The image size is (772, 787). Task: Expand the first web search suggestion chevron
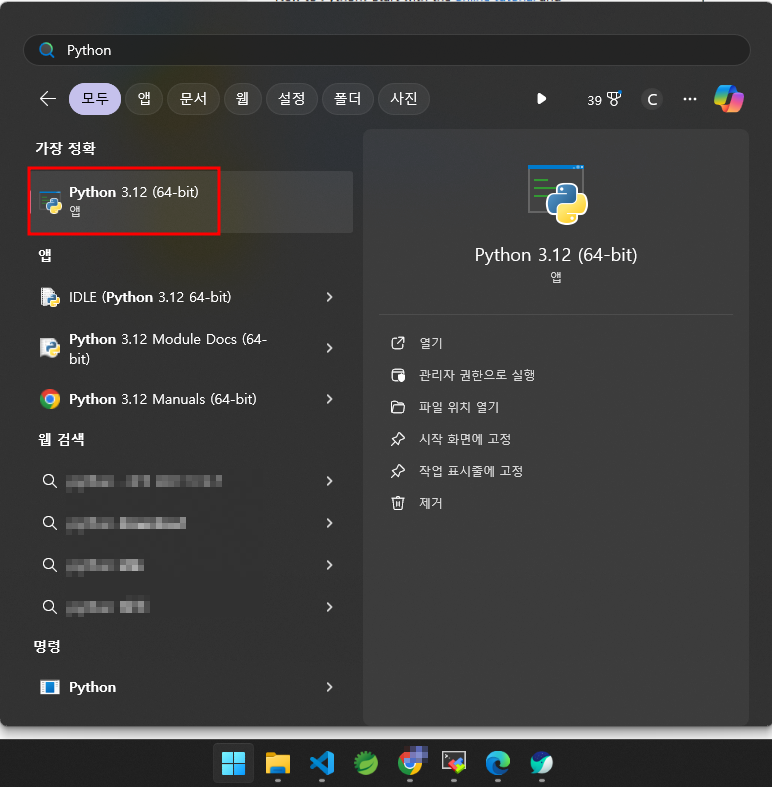point(329,481)
